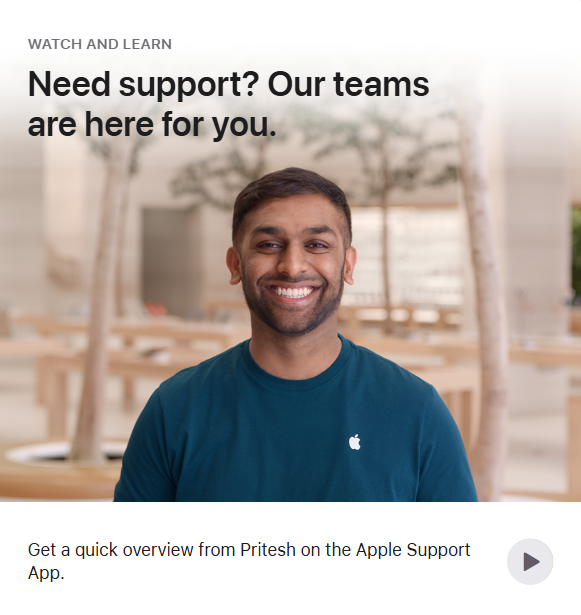
Task: Click the 'are here for you.' headline line
Action: (x=152, y=124)
